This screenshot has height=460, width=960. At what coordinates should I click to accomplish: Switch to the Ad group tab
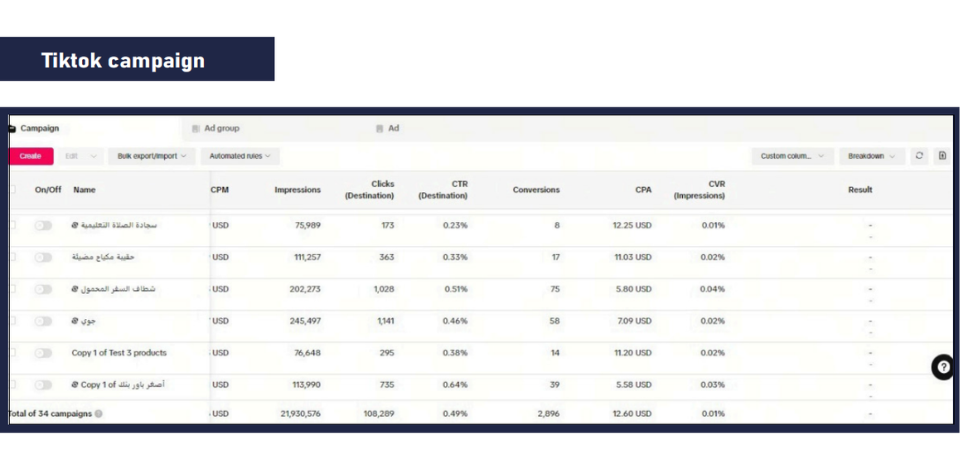point(221,129)
